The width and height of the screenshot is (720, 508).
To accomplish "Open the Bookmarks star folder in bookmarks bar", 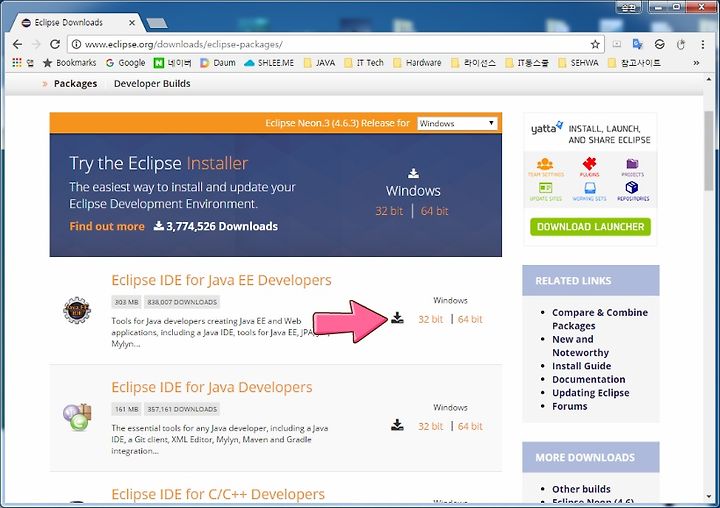I will pyautogui.click(x=69, y=62).
